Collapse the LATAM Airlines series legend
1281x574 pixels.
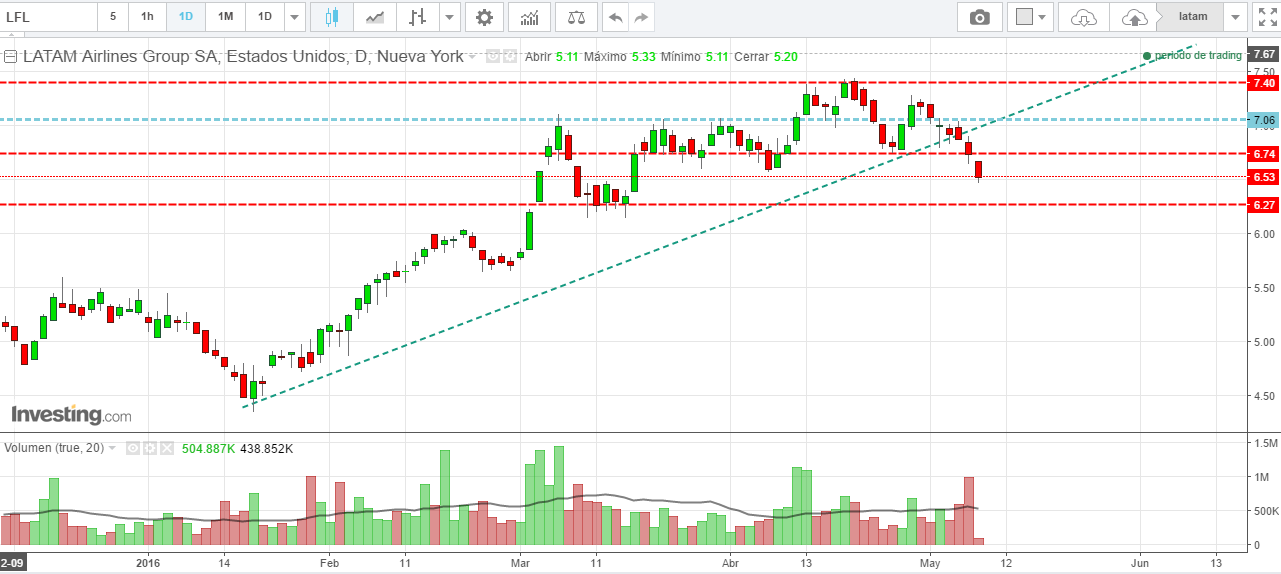[x=11, y=57]
